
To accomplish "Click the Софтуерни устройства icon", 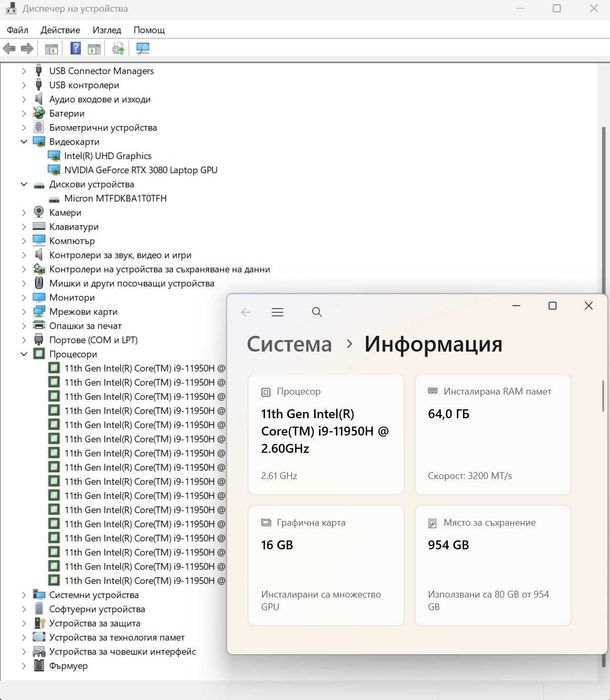I will [39, 609].
